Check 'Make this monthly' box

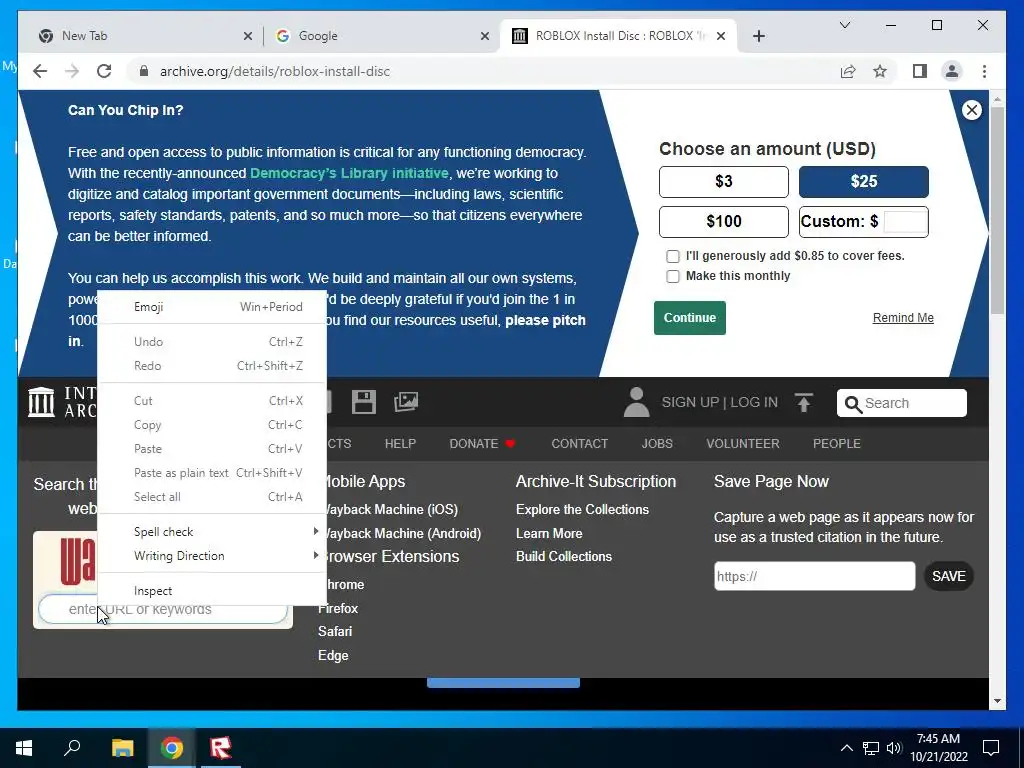click(x=673, y=276)
